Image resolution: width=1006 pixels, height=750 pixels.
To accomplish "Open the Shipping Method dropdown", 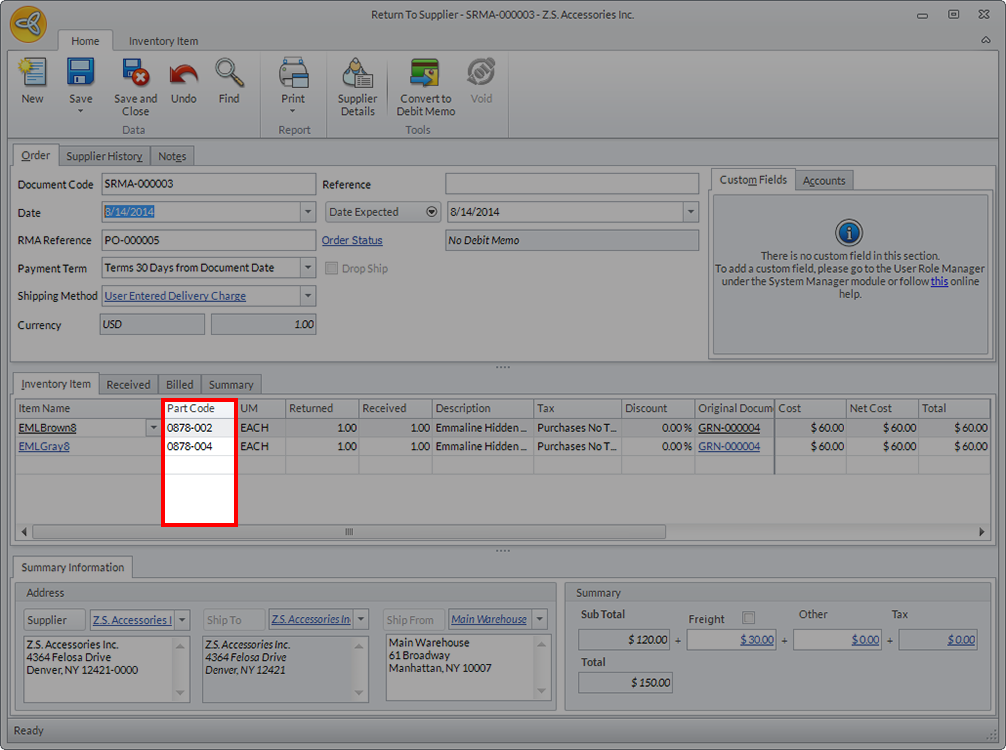I will tap(308, 296).
